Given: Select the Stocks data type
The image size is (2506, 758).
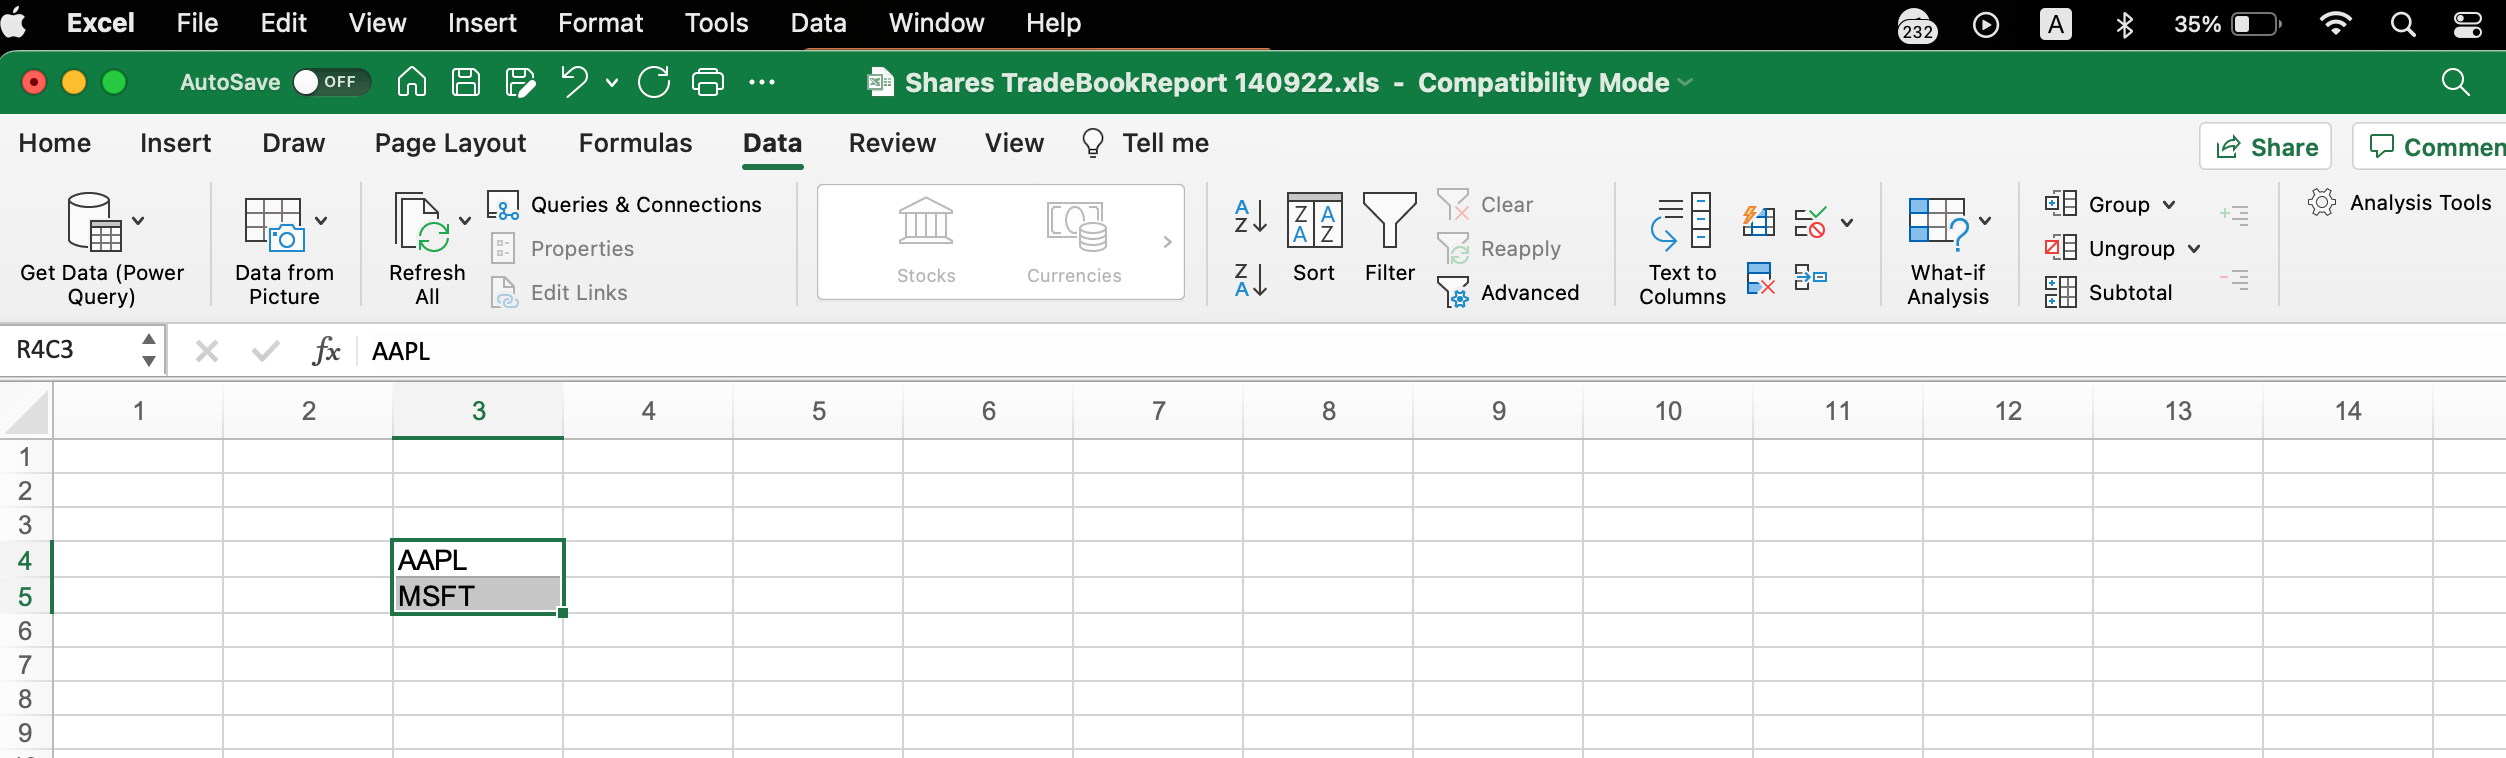Looking at the screenshot, I should (x=926, y=242).
